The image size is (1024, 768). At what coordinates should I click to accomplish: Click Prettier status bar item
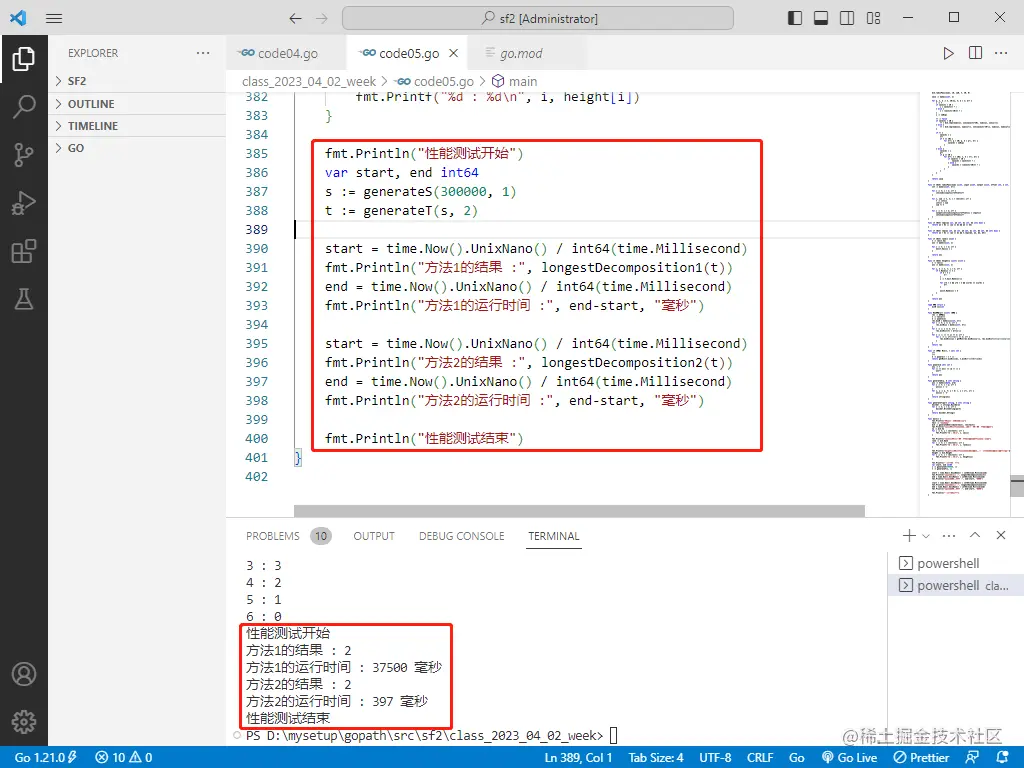(x=921, y=758)
